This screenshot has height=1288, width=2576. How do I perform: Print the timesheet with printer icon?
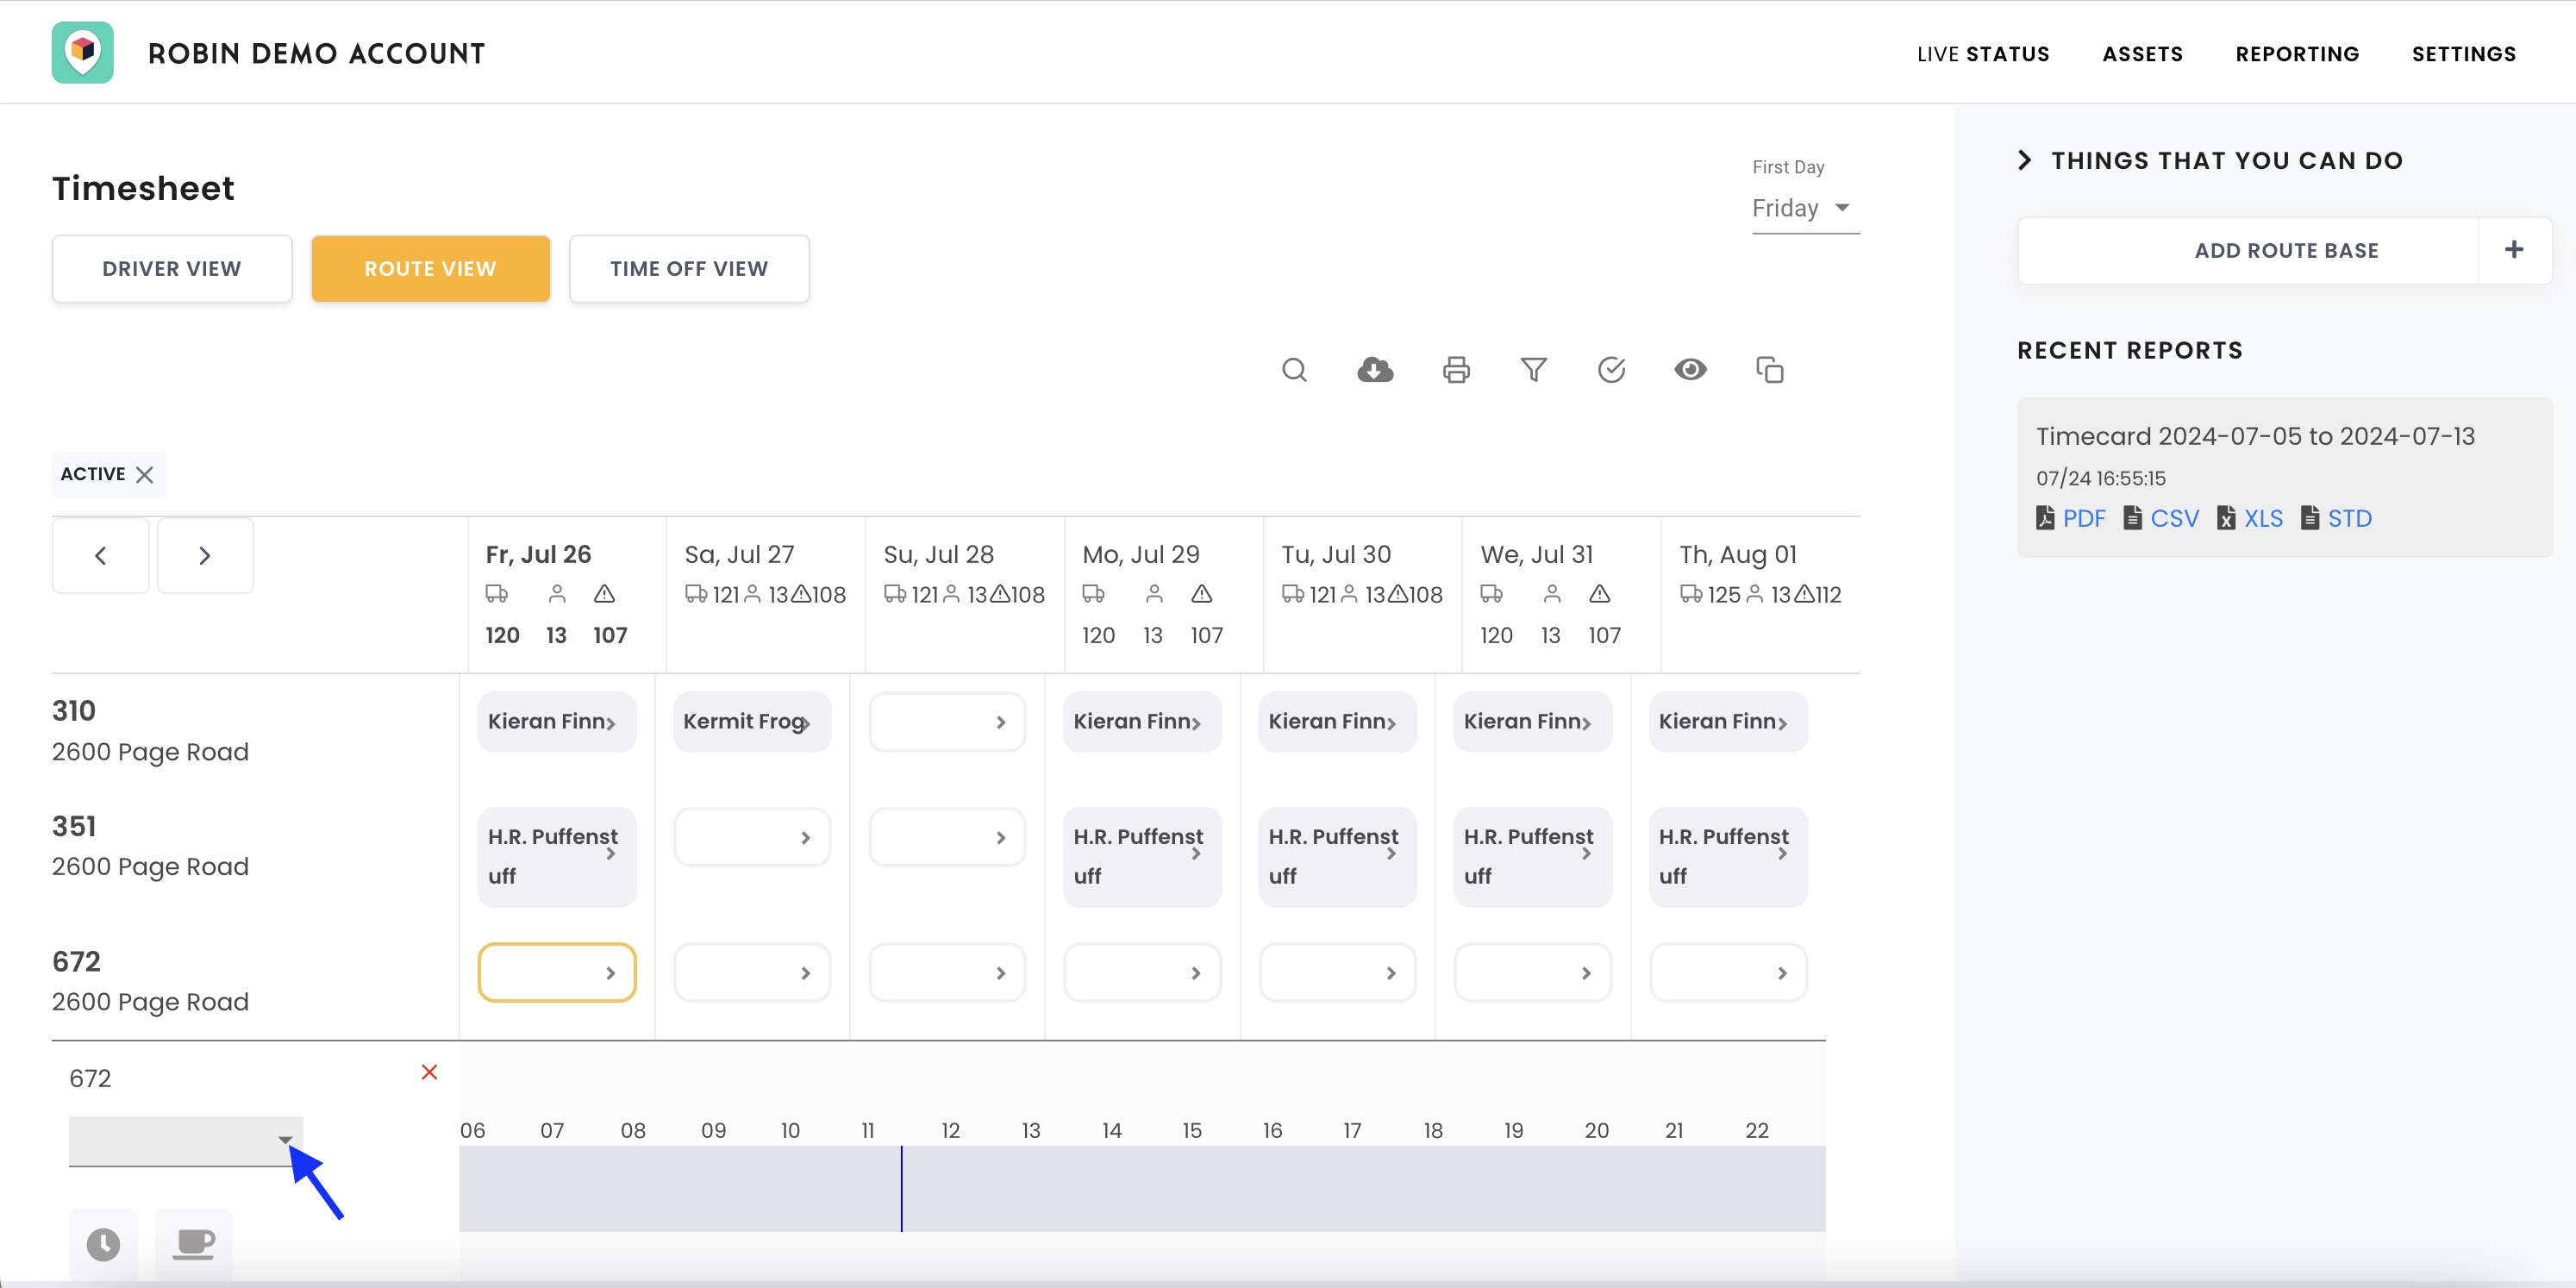(x=1456, y=370)
